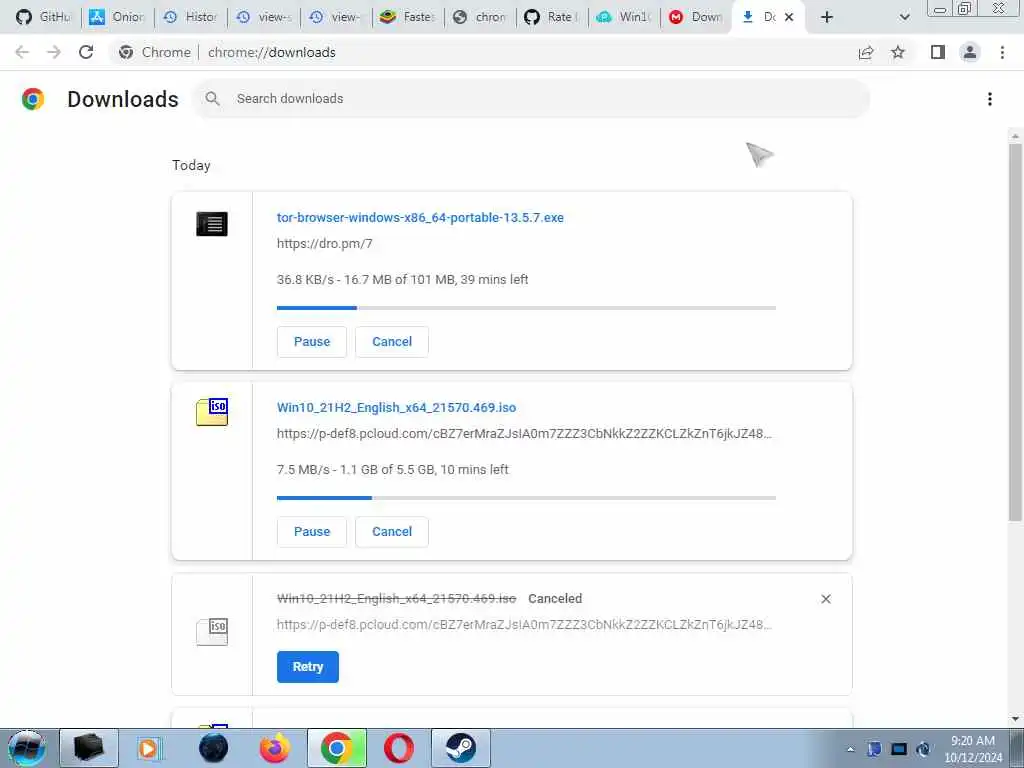Click the https://dro.pm/7 source URL
The image size is (1024, 768).
pyautogui.click(x=325, y=244)
